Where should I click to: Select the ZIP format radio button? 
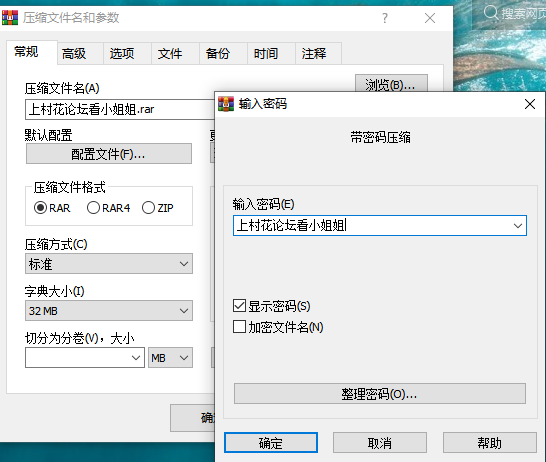148,208
